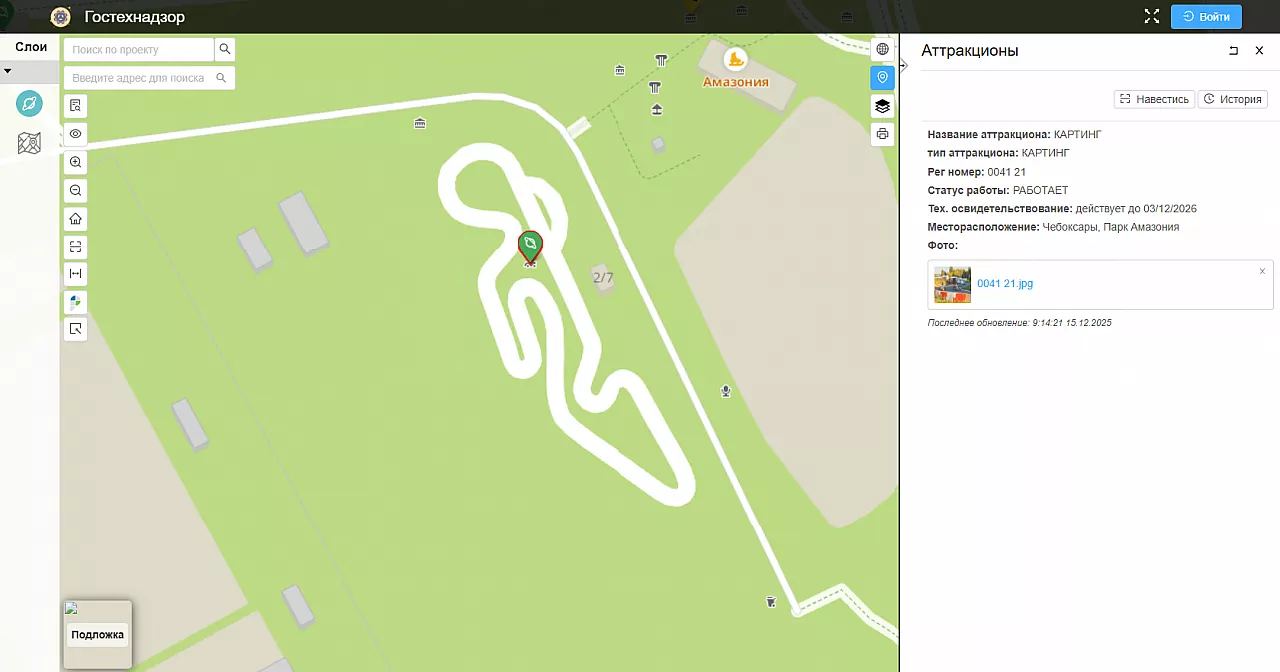Select the folded map layer item

tap(30, 144)
